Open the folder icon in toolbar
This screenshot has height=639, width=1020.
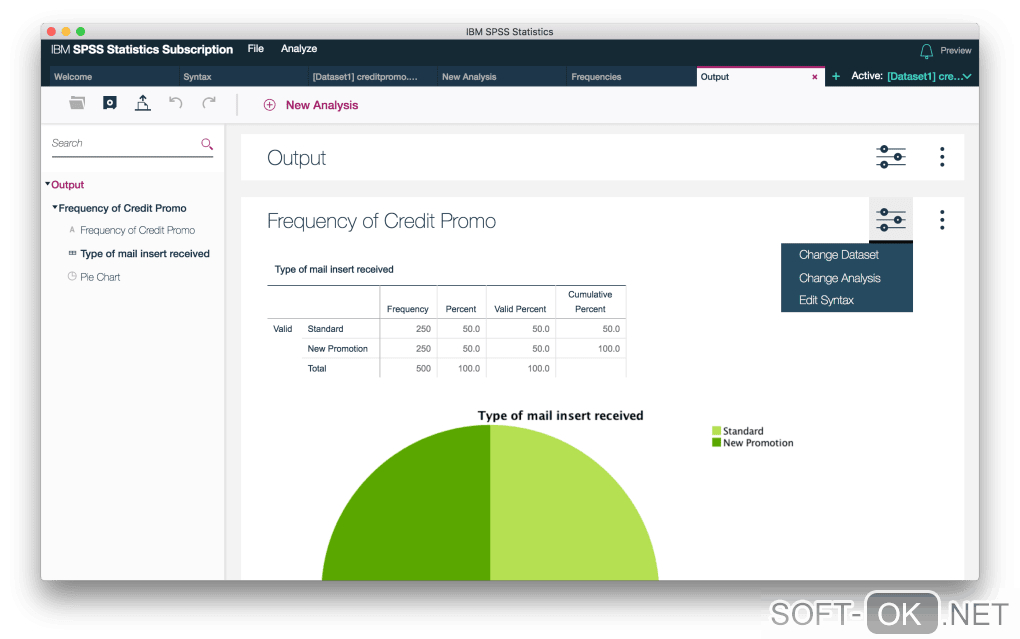77,103
